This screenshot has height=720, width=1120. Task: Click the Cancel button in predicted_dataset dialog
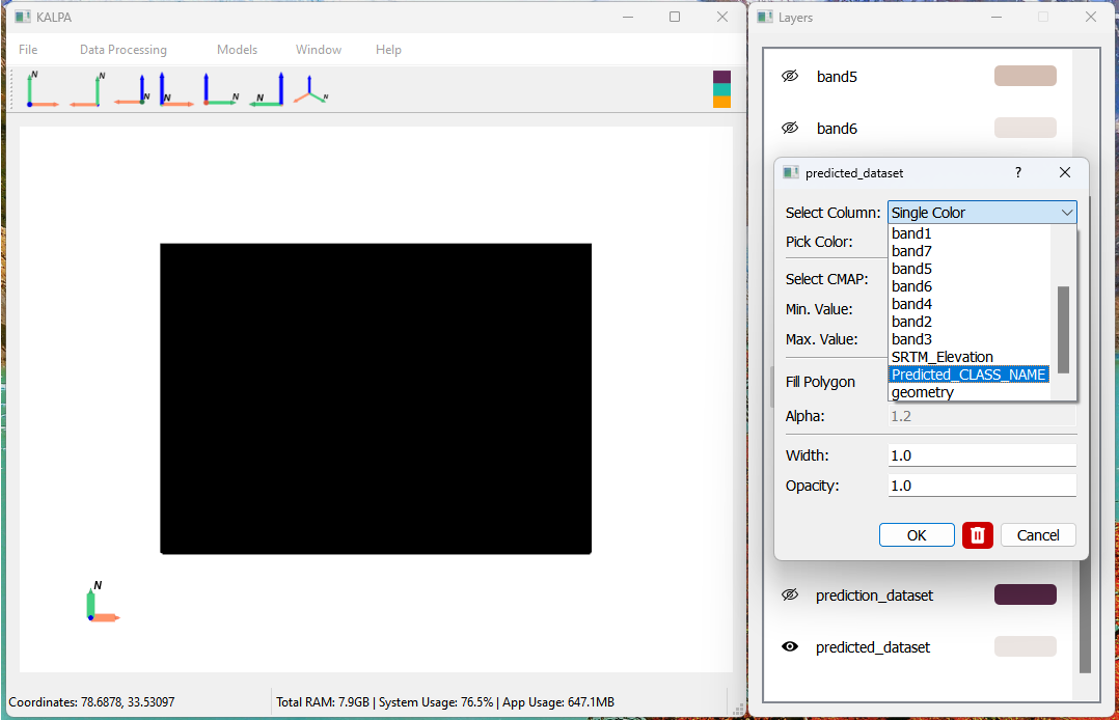(1038, 535)
